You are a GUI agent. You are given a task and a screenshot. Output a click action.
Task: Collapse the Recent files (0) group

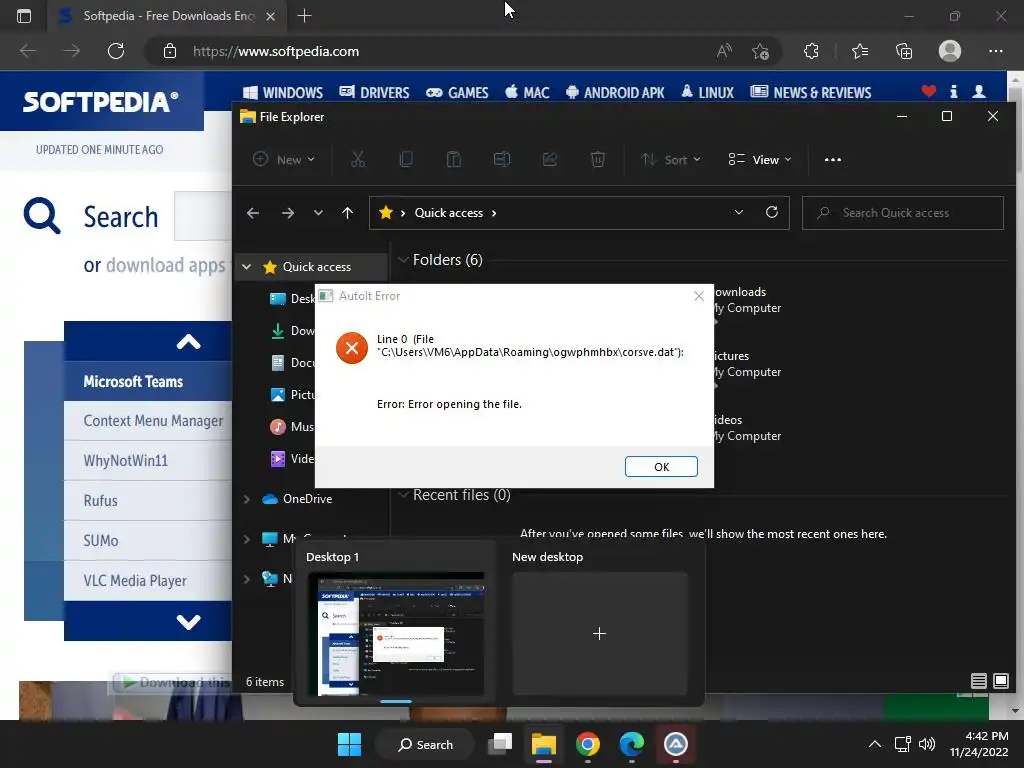pyautogui.click(x=403, y=495)
